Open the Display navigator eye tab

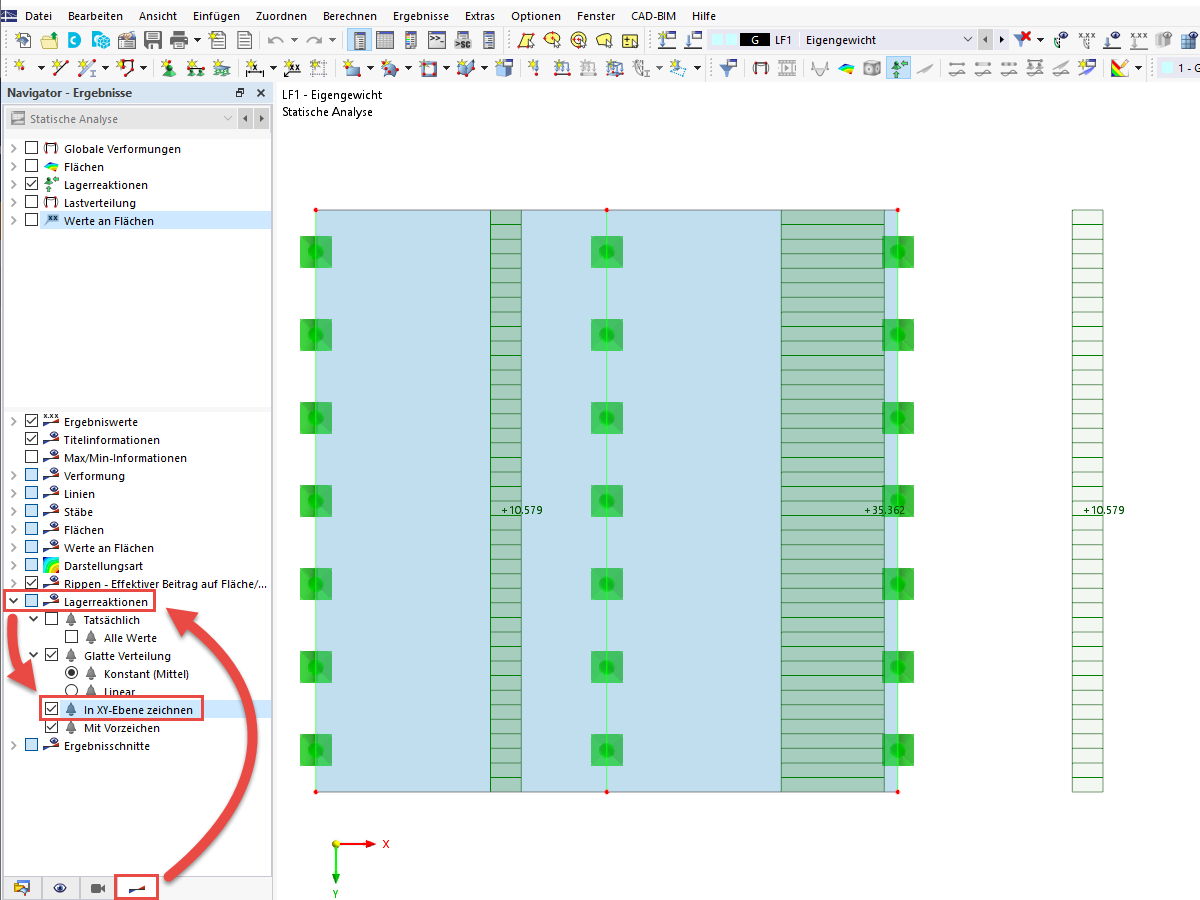click(x=60, y=887)
